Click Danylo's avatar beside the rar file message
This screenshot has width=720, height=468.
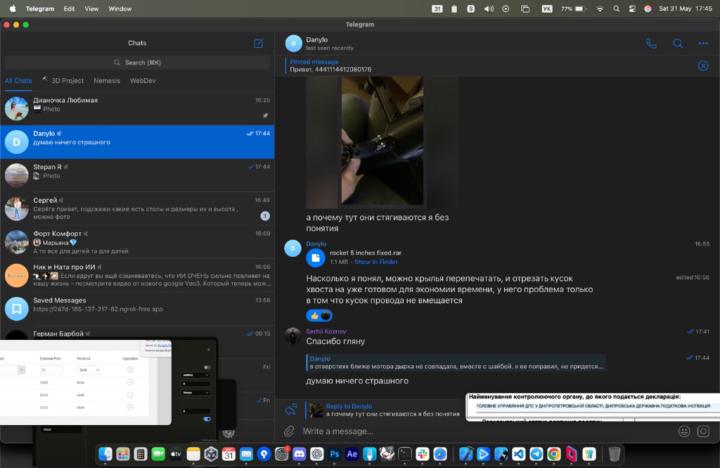[293, 248]
